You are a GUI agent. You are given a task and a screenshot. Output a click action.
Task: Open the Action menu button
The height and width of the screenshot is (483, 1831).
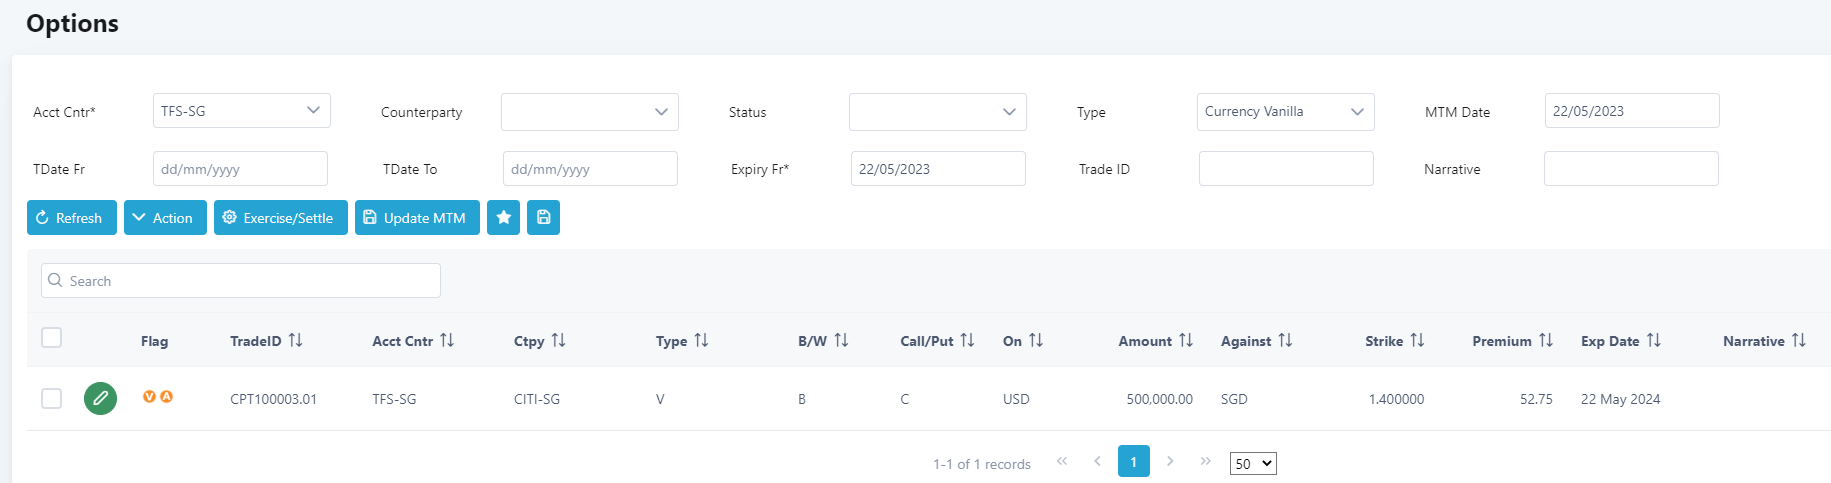(x=165, y=218)
